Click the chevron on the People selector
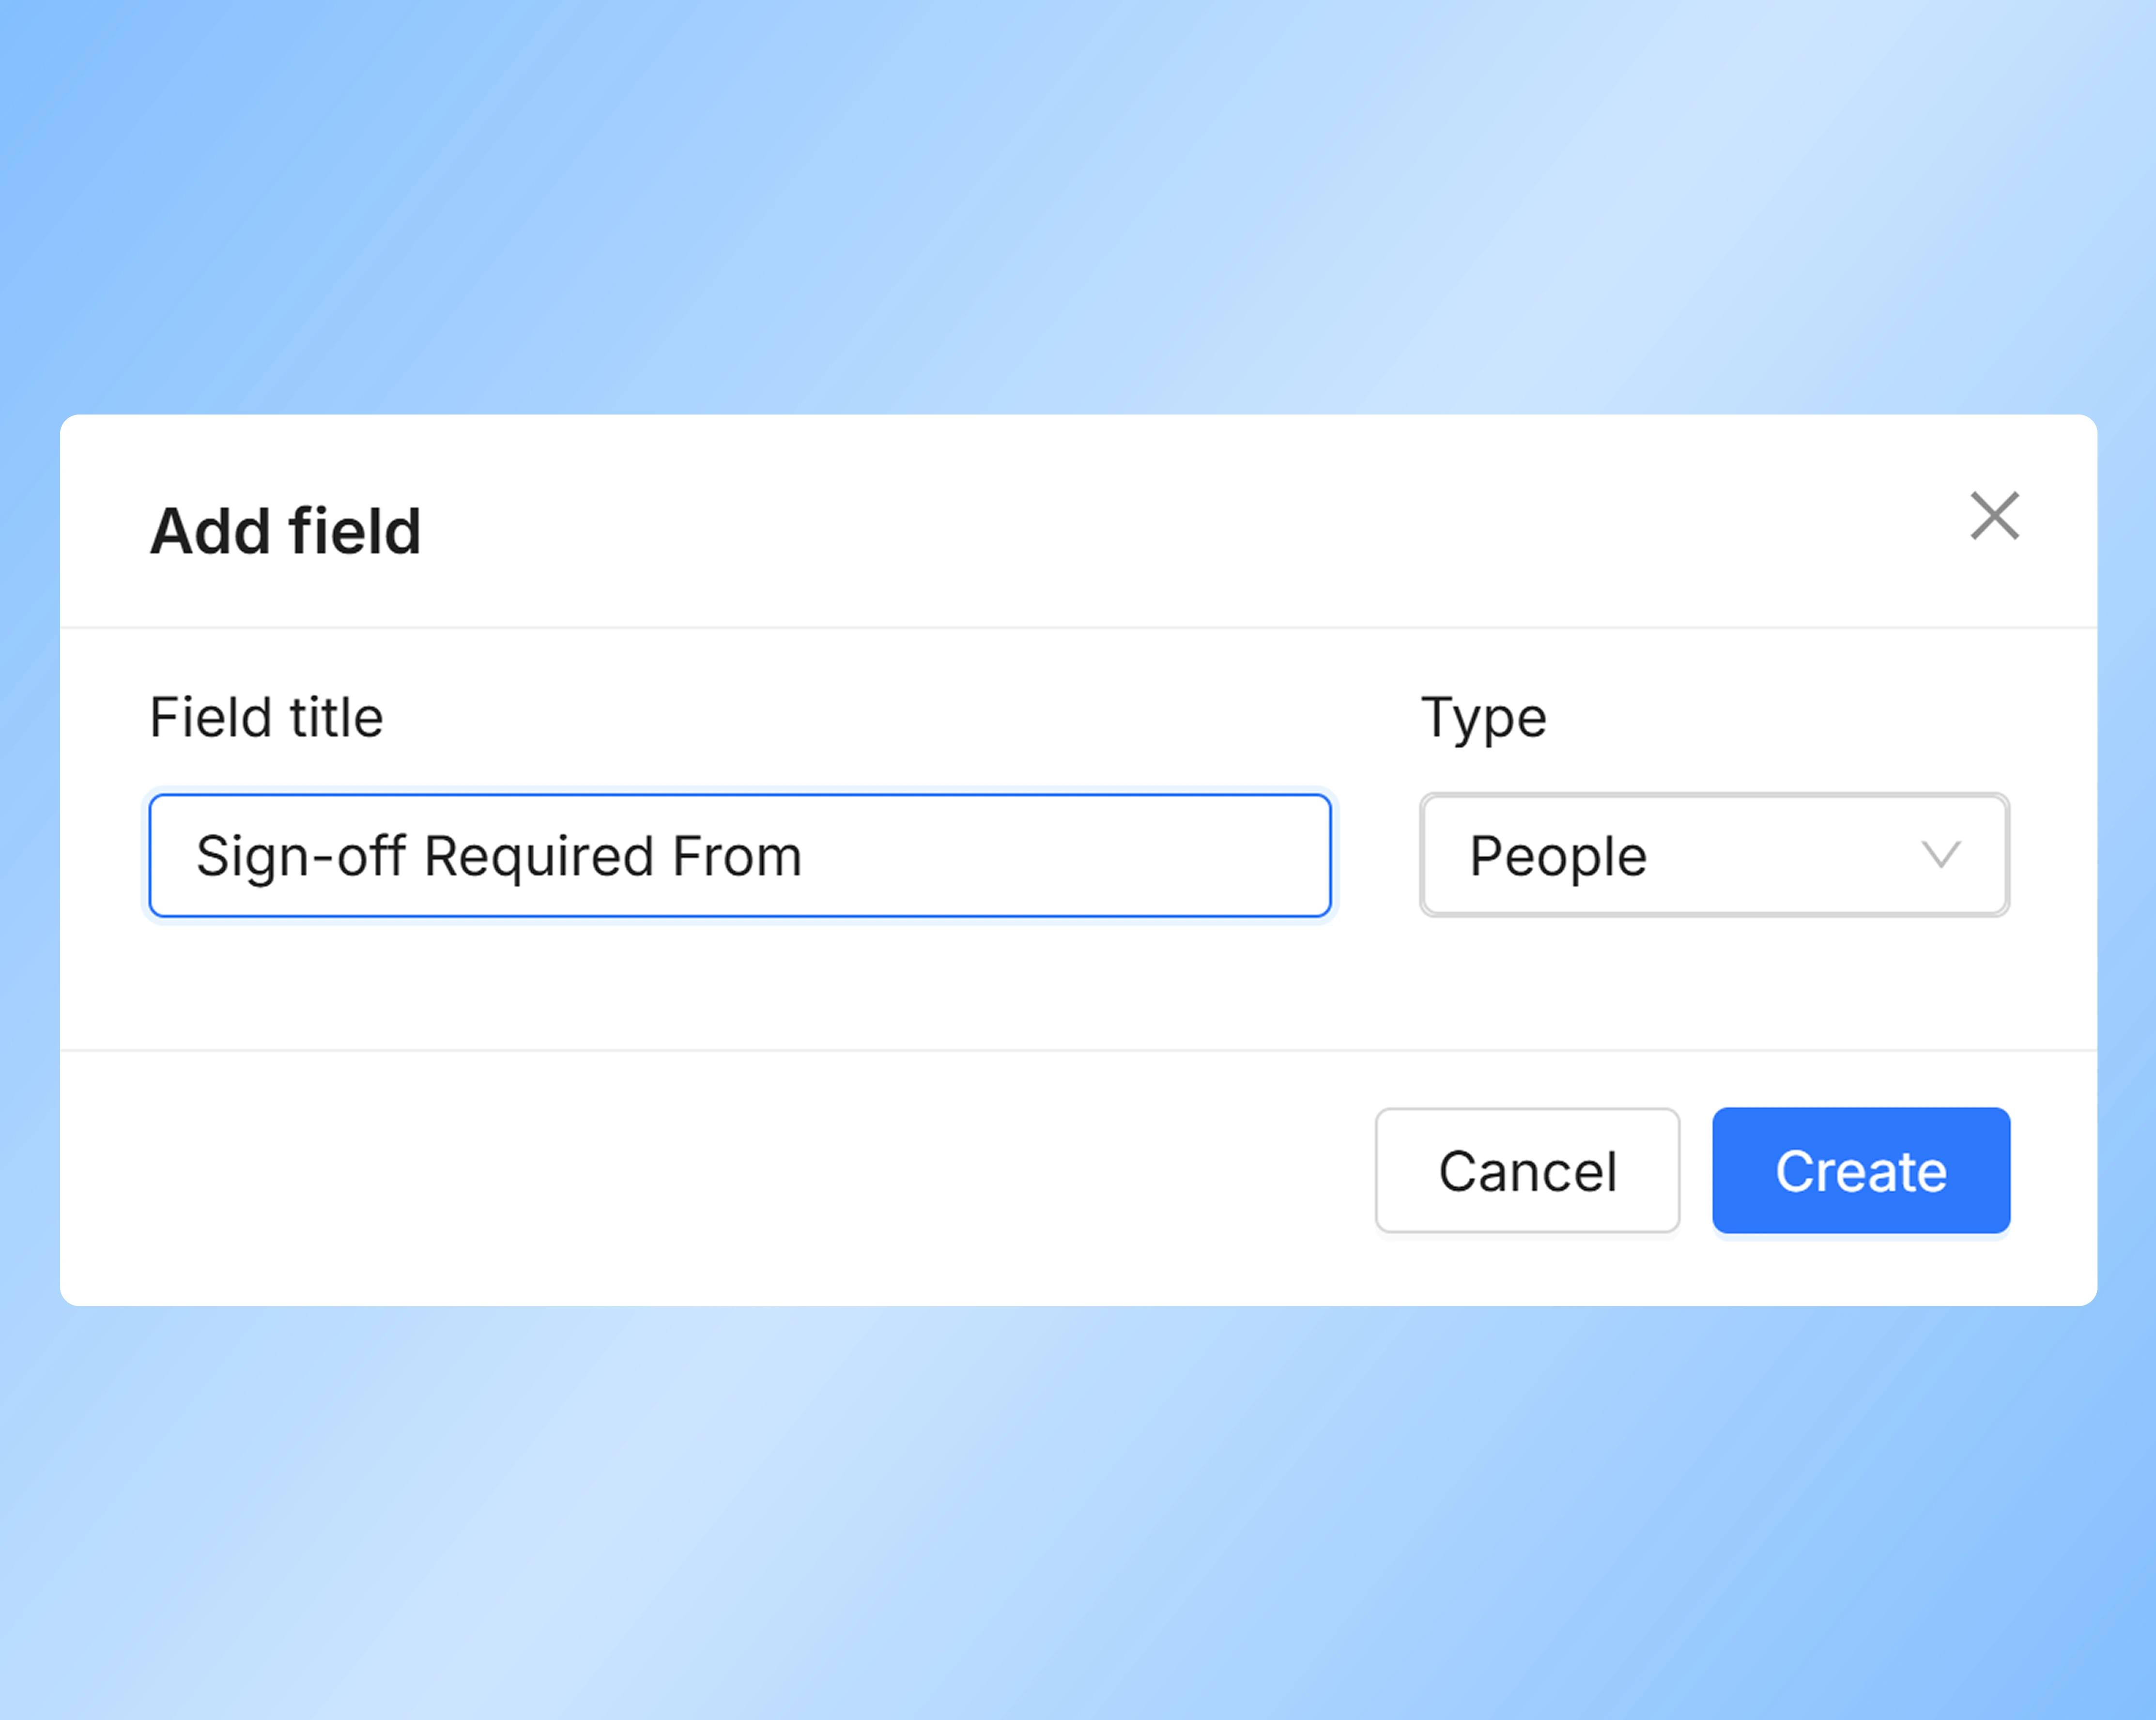Viewport: 2156px width, 1720px height. click(x=1941, y=856)
